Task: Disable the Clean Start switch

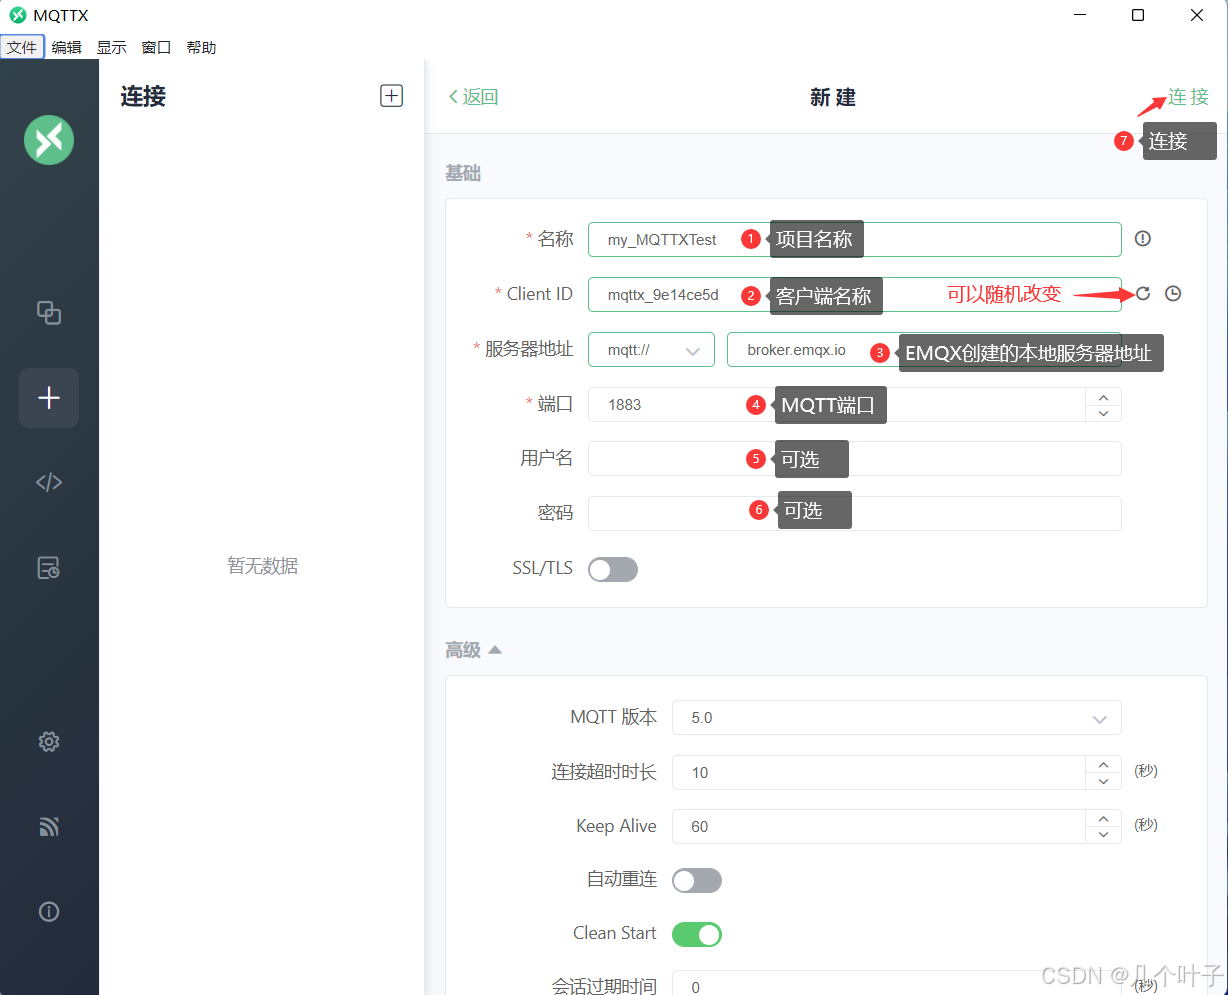Action: pos(697,934)
